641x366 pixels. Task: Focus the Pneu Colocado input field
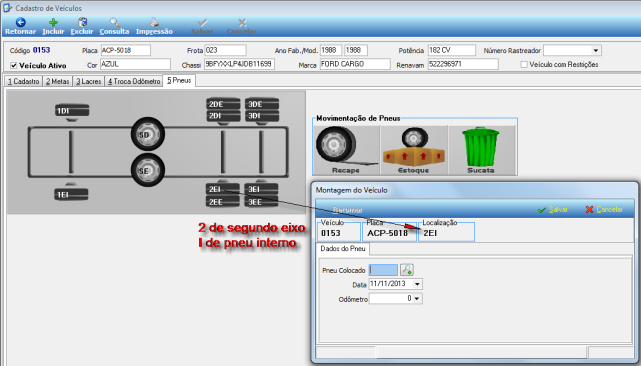tap(383, 270)
